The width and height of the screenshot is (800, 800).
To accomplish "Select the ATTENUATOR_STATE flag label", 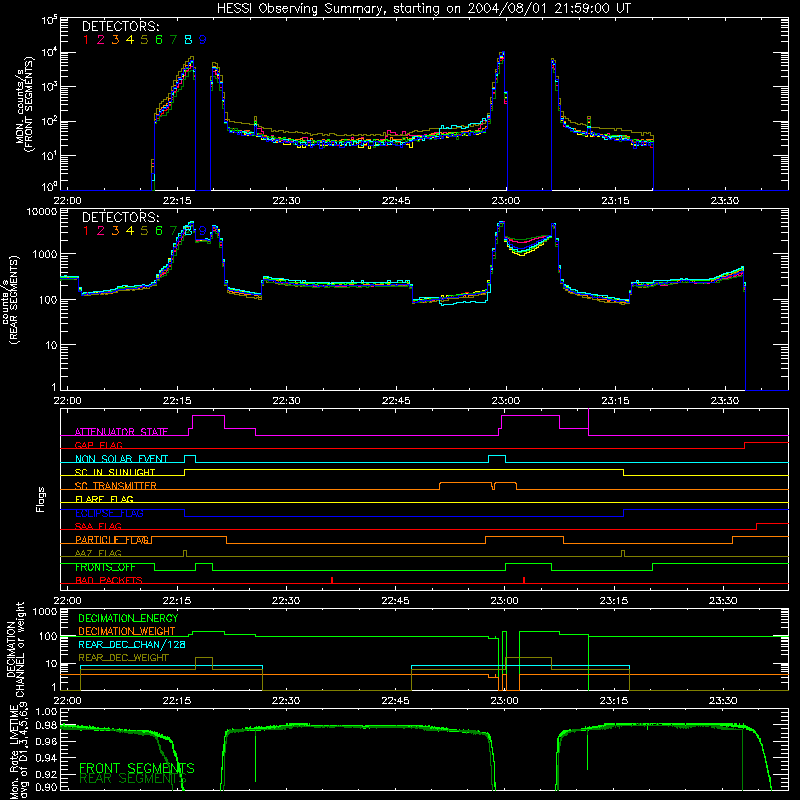I will (x=121, y=432).
